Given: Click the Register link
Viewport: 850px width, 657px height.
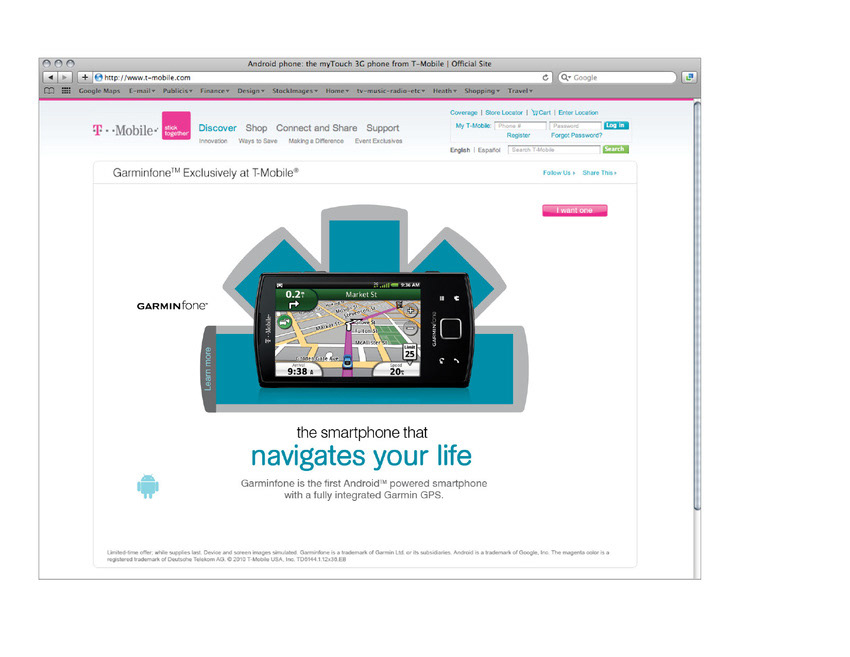Looking at the screenshot, I should click(518, 136).
